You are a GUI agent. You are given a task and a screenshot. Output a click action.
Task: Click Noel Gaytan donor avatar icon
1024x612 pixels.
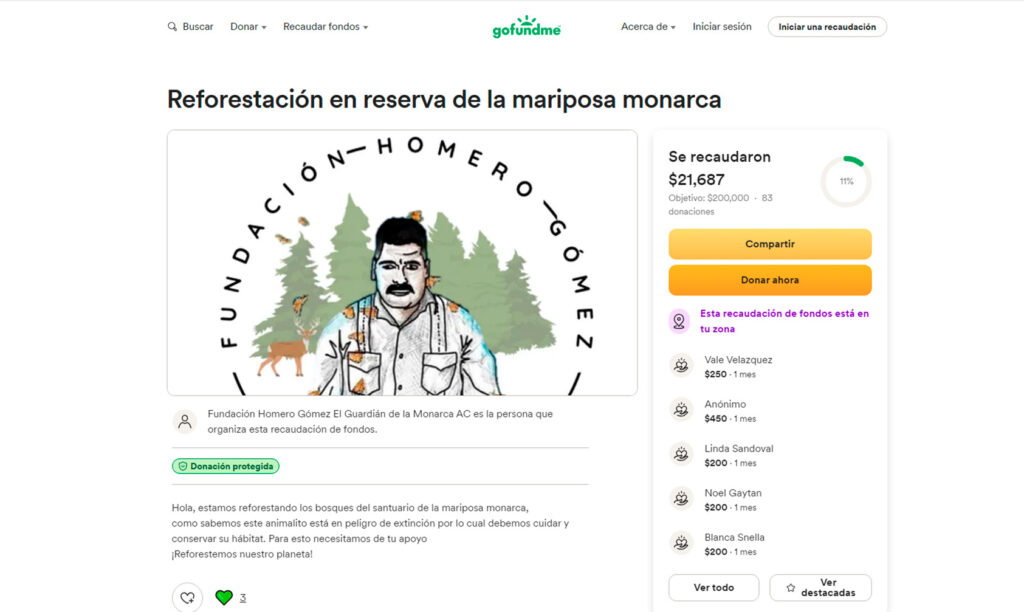tap(681, 499)
